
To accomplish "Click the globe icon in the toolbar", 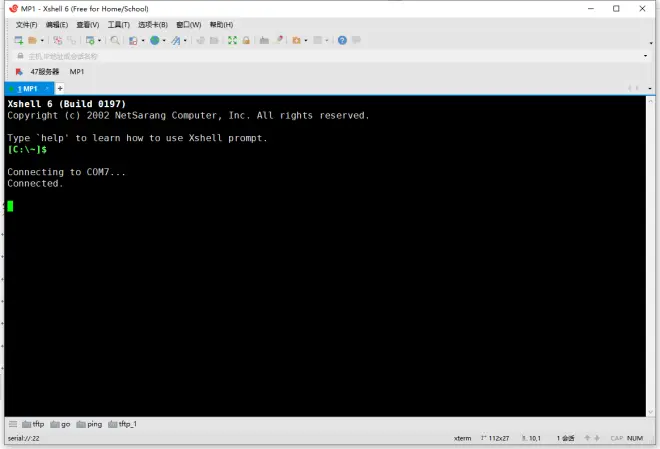I will pos(155,40).
